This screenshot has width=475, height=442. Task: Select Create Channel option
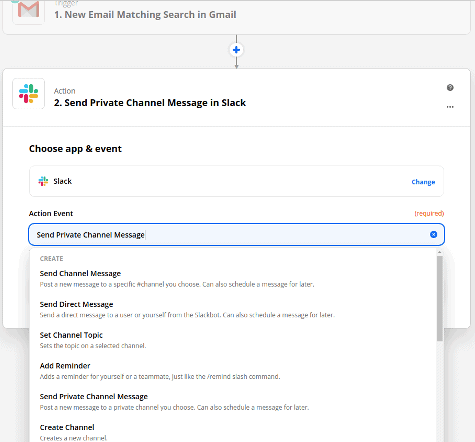[x=233, y=432]
